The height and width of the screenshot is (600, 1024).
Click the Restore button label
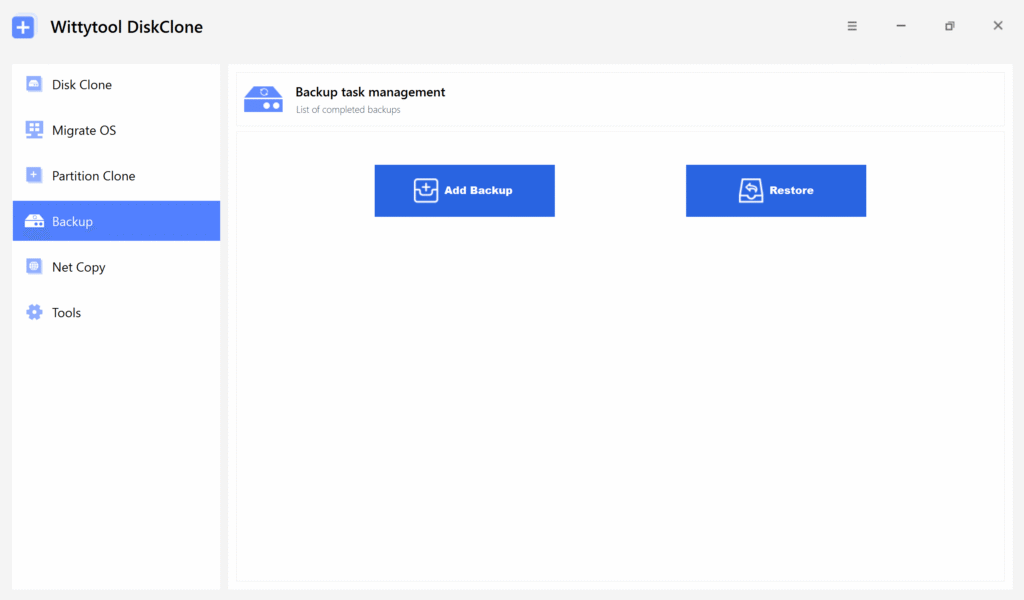coord(792,191)
